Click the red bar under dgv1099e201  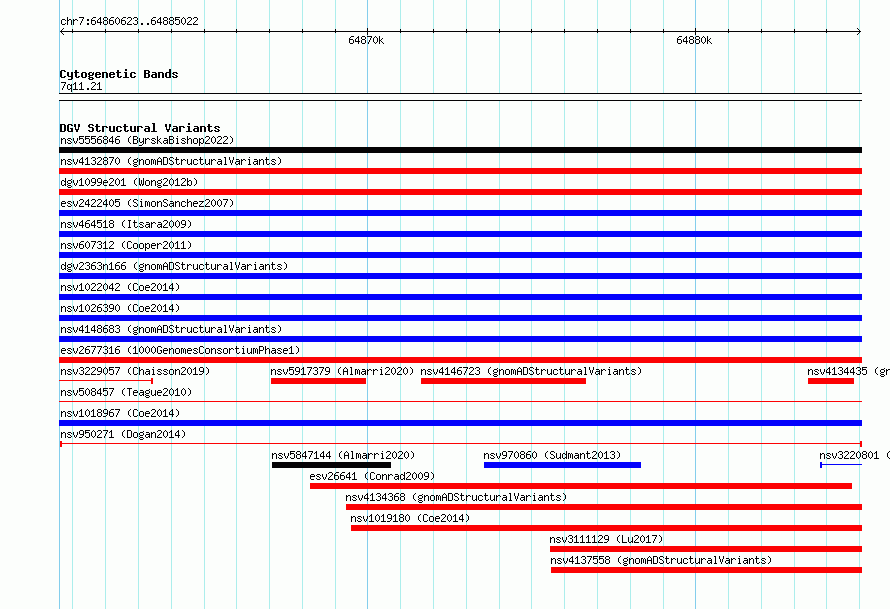click(x=460, y=192)
